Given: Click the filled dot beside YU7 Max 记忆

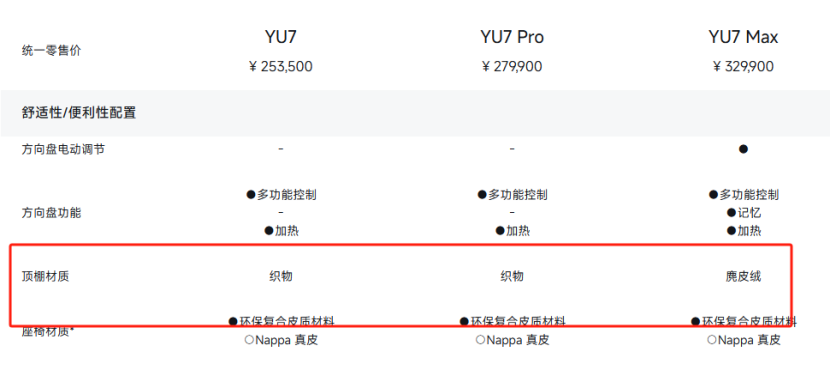Looking at the screenshot, I should click(732, 213).
